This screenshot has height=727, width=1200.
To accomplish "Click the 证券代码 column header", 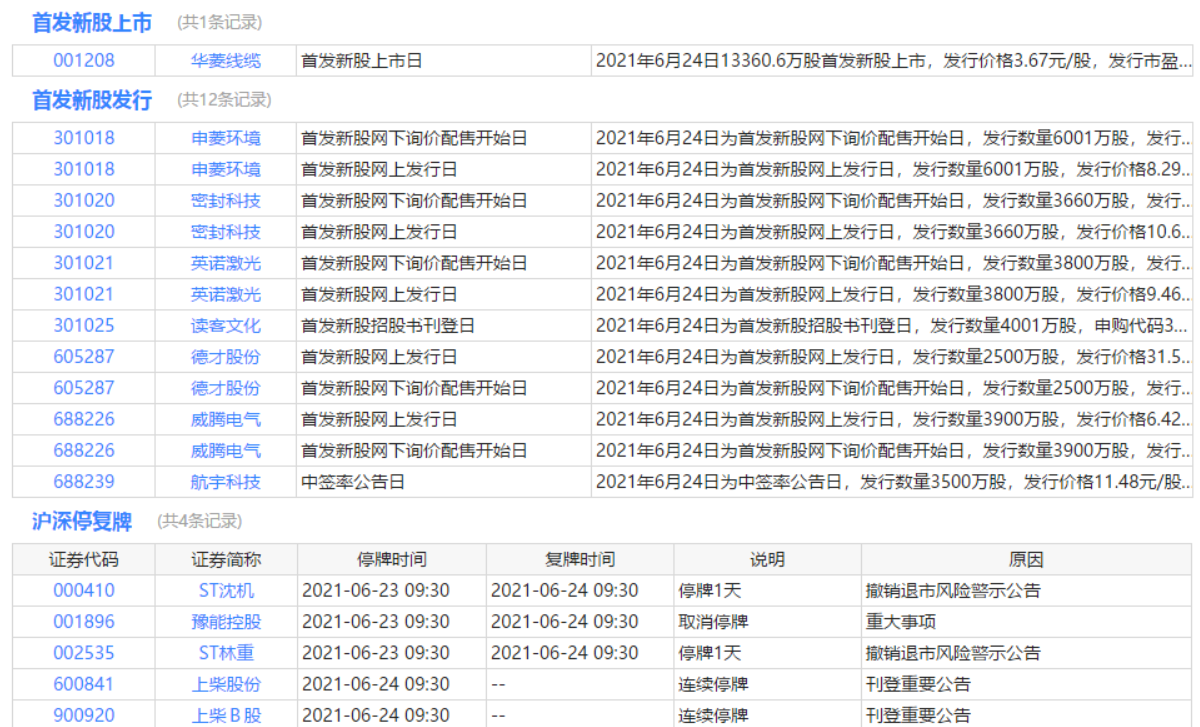I will pyautogui.click(x=84, y=560).
